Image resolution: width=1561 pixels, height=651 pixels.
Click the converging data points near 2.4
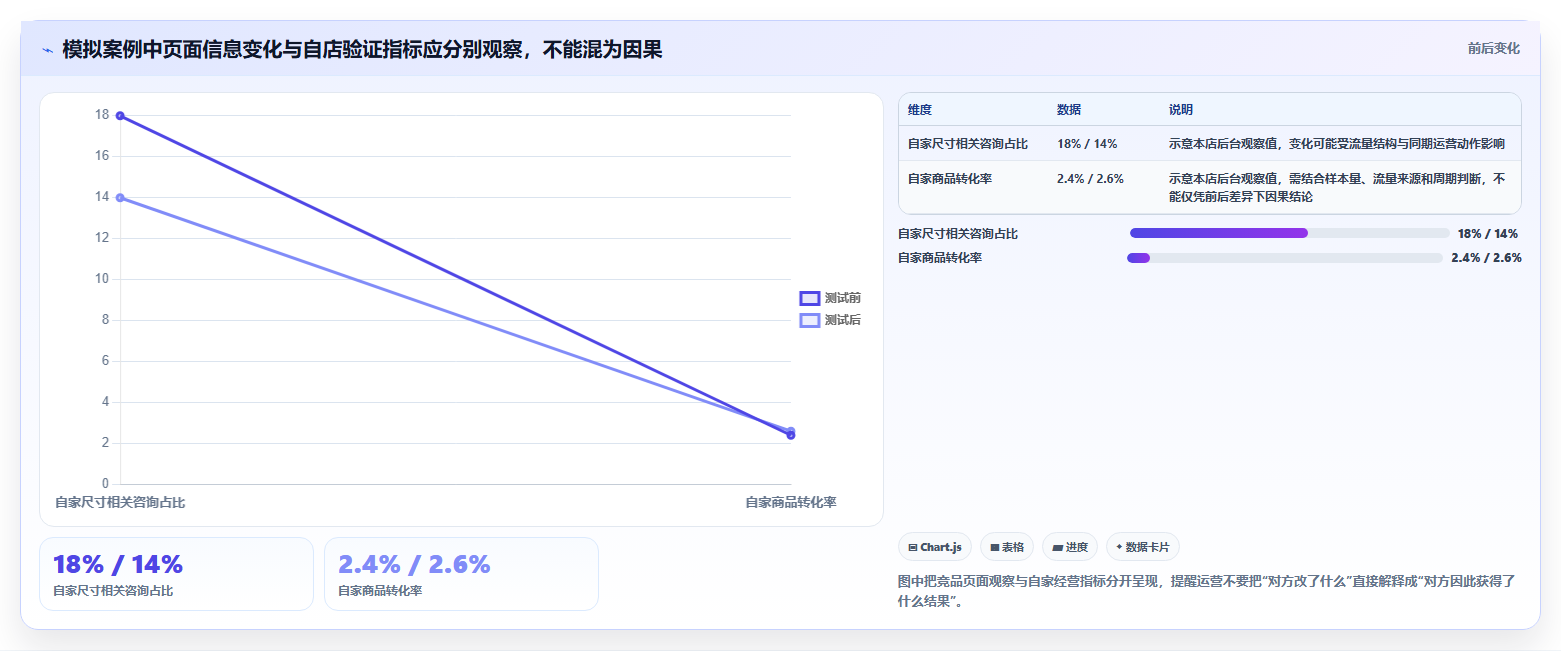pos(791,433)
